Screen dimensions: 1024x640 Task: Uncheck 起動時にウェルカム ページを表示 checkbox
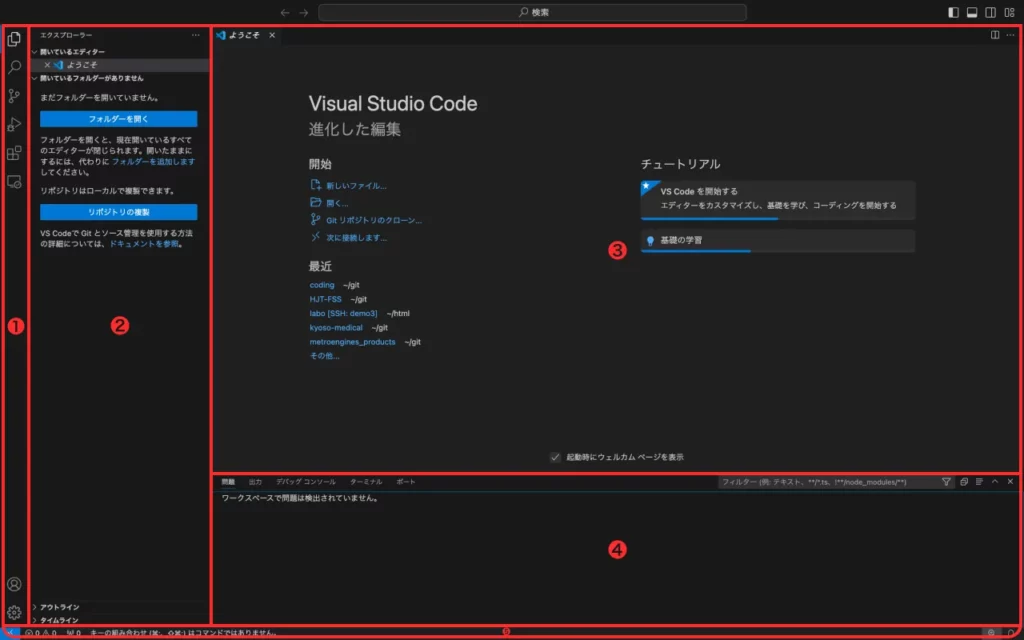(555, 457)
